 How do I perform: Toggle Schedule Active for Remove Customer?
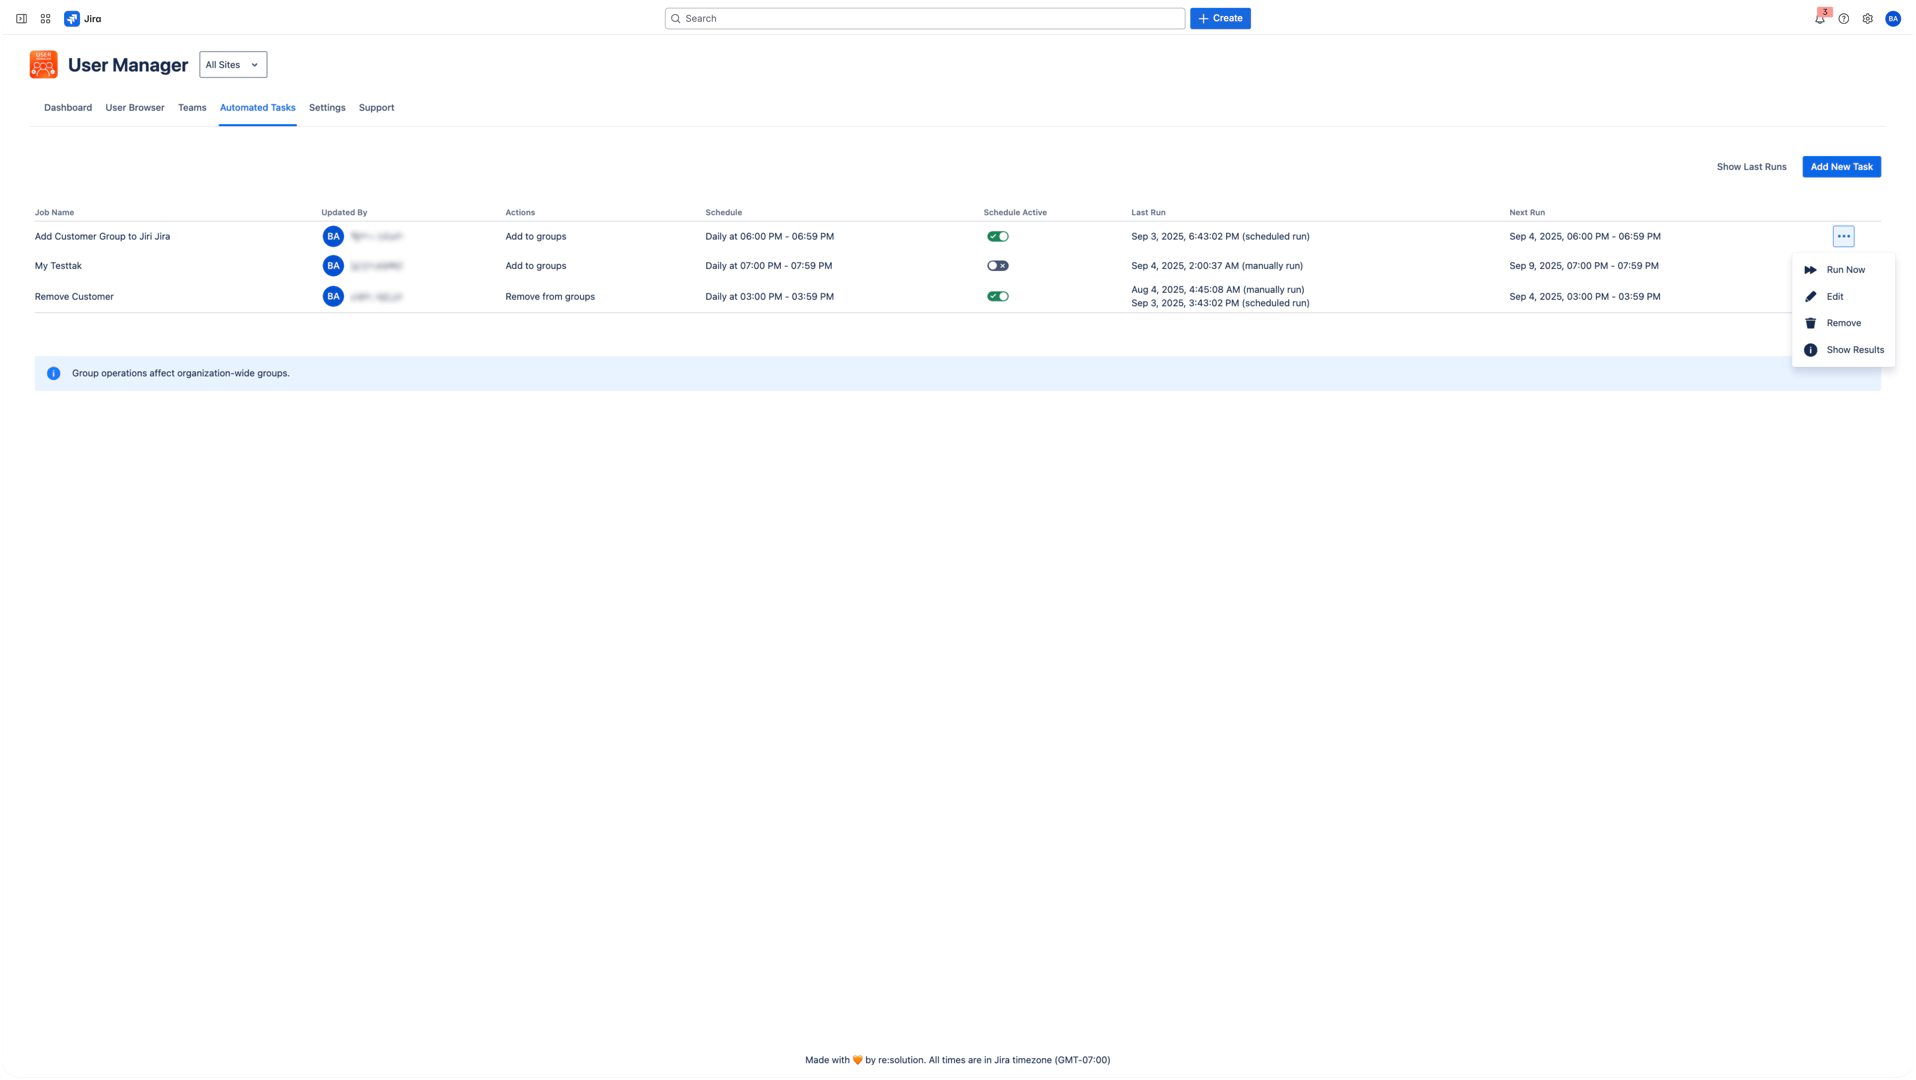click(997, 295)
